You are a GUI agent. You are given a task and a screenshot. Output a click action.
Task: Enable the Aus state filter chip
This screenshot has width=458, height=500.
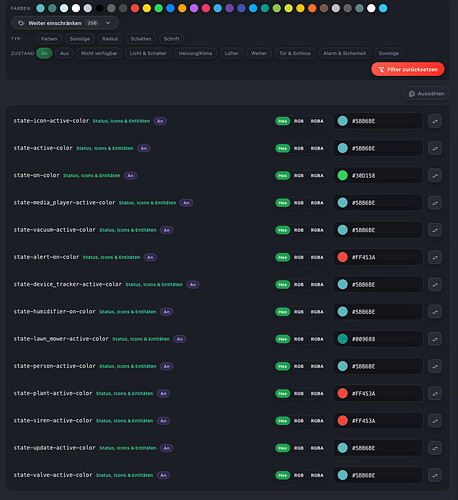tap(64, 53)
